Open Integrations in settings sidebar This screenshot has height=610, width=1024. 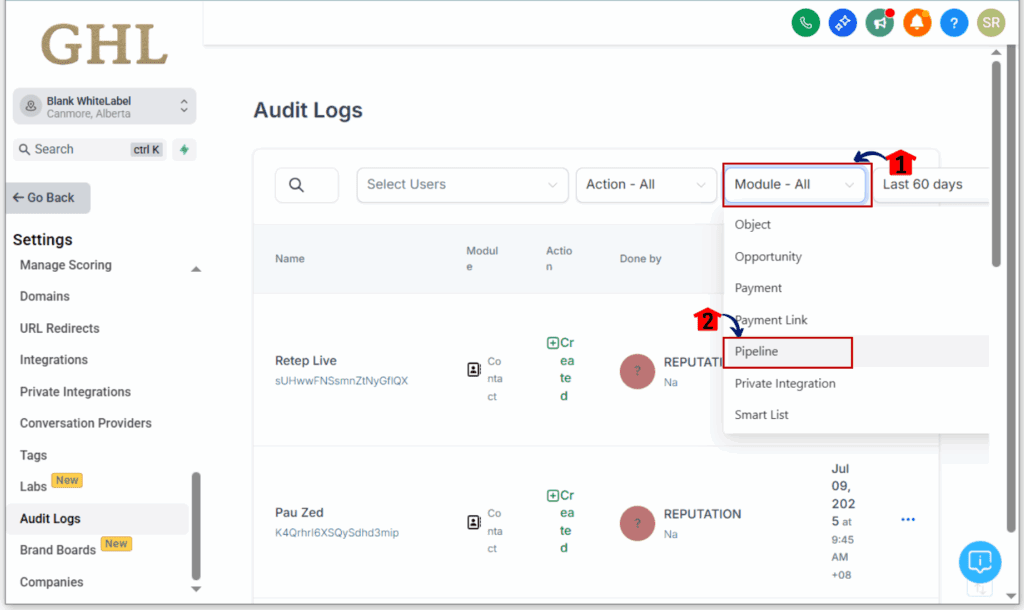(x=54, y=360)
